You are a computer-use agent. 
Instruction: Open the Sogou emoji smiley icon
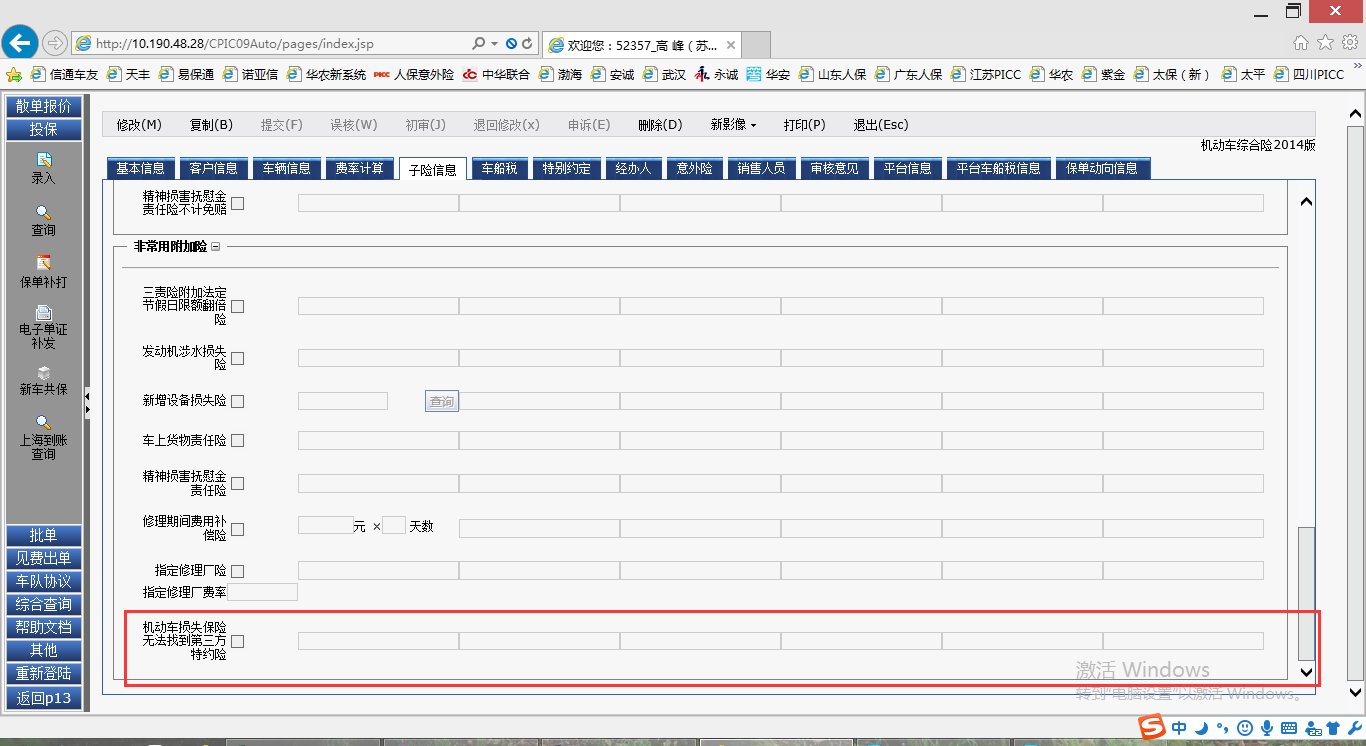coord(1245,727)
